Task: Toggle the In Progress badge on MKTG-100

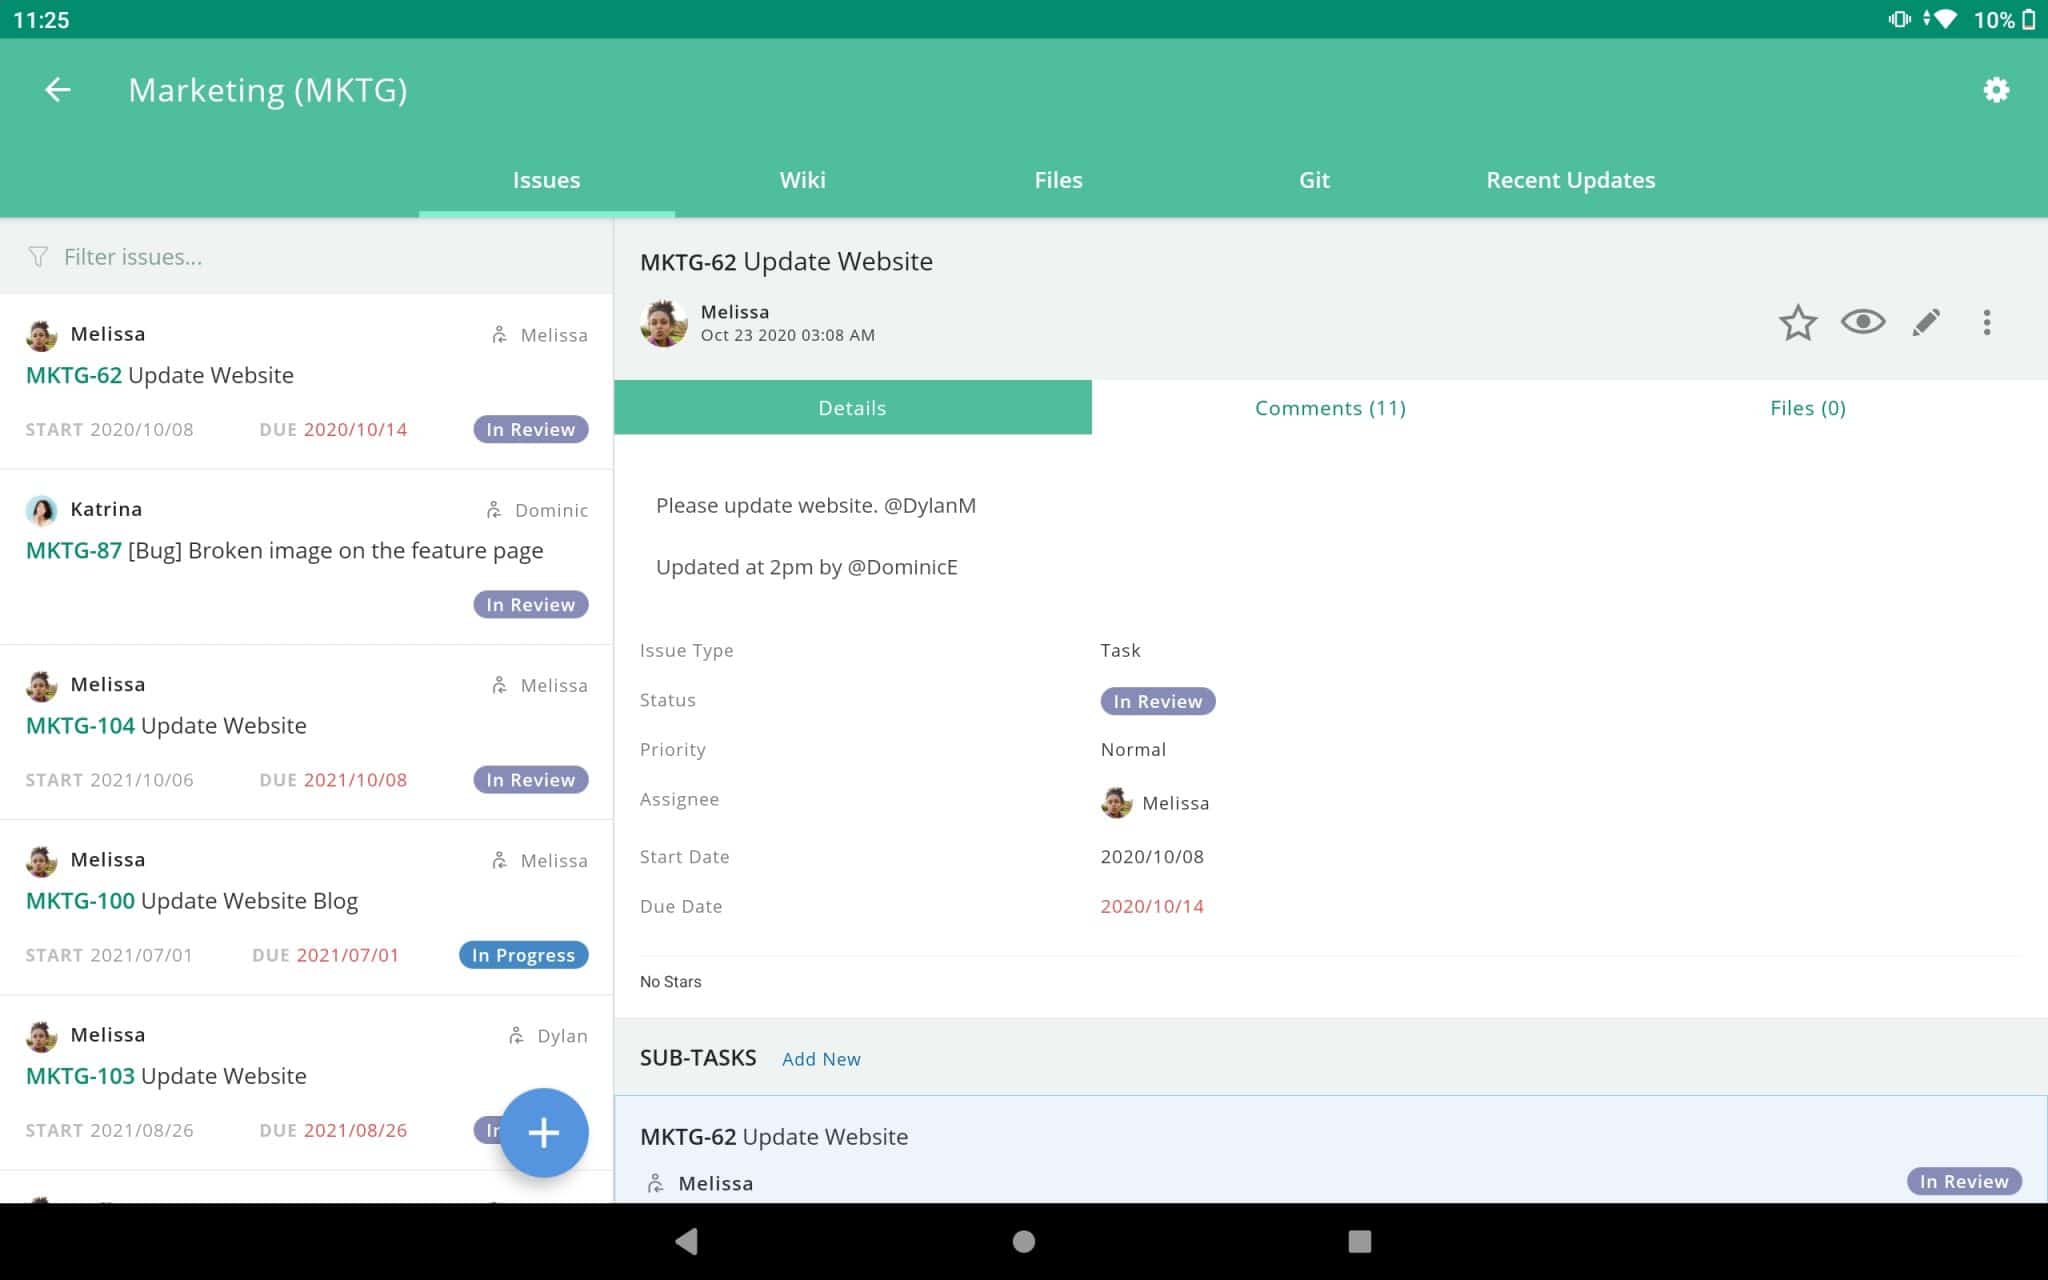Action: 523,954
